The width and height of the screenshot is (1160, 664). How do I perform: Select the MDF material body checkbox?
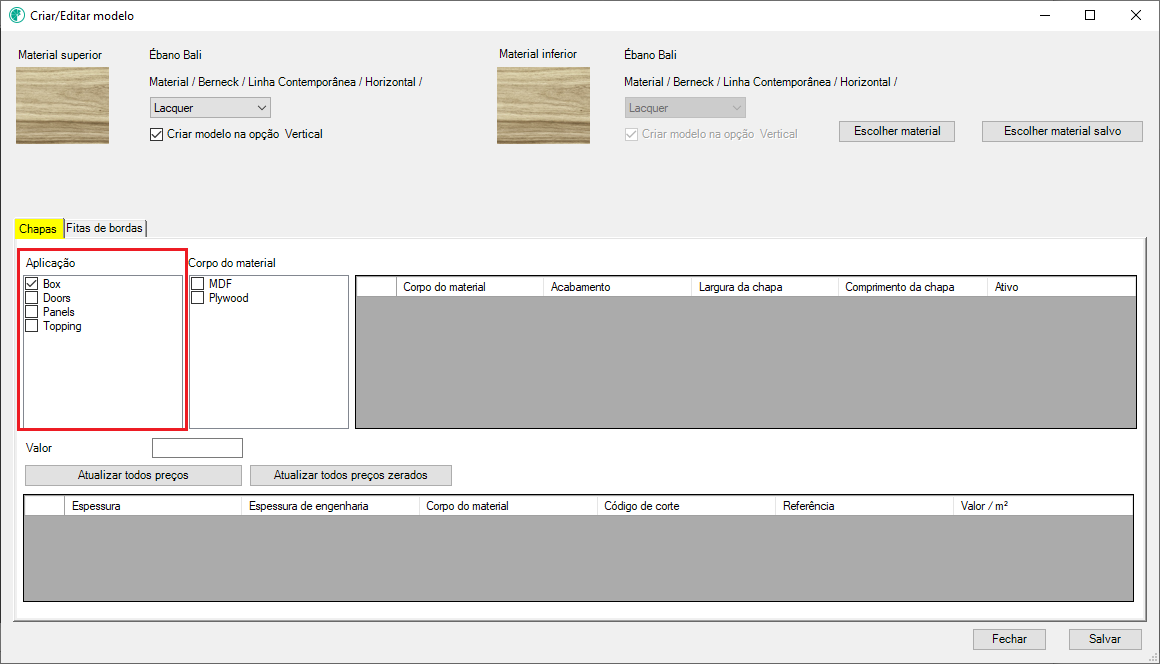click(x=198, y=285)
